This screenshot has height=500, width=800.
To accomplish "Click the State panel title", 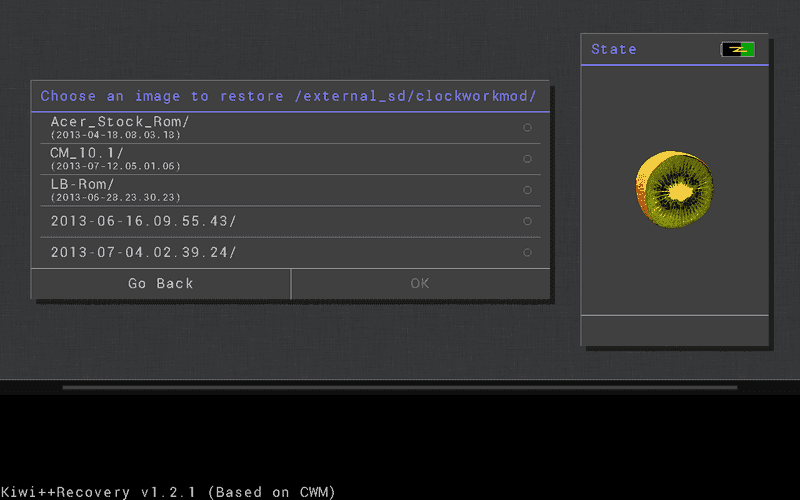I will 614,49.
